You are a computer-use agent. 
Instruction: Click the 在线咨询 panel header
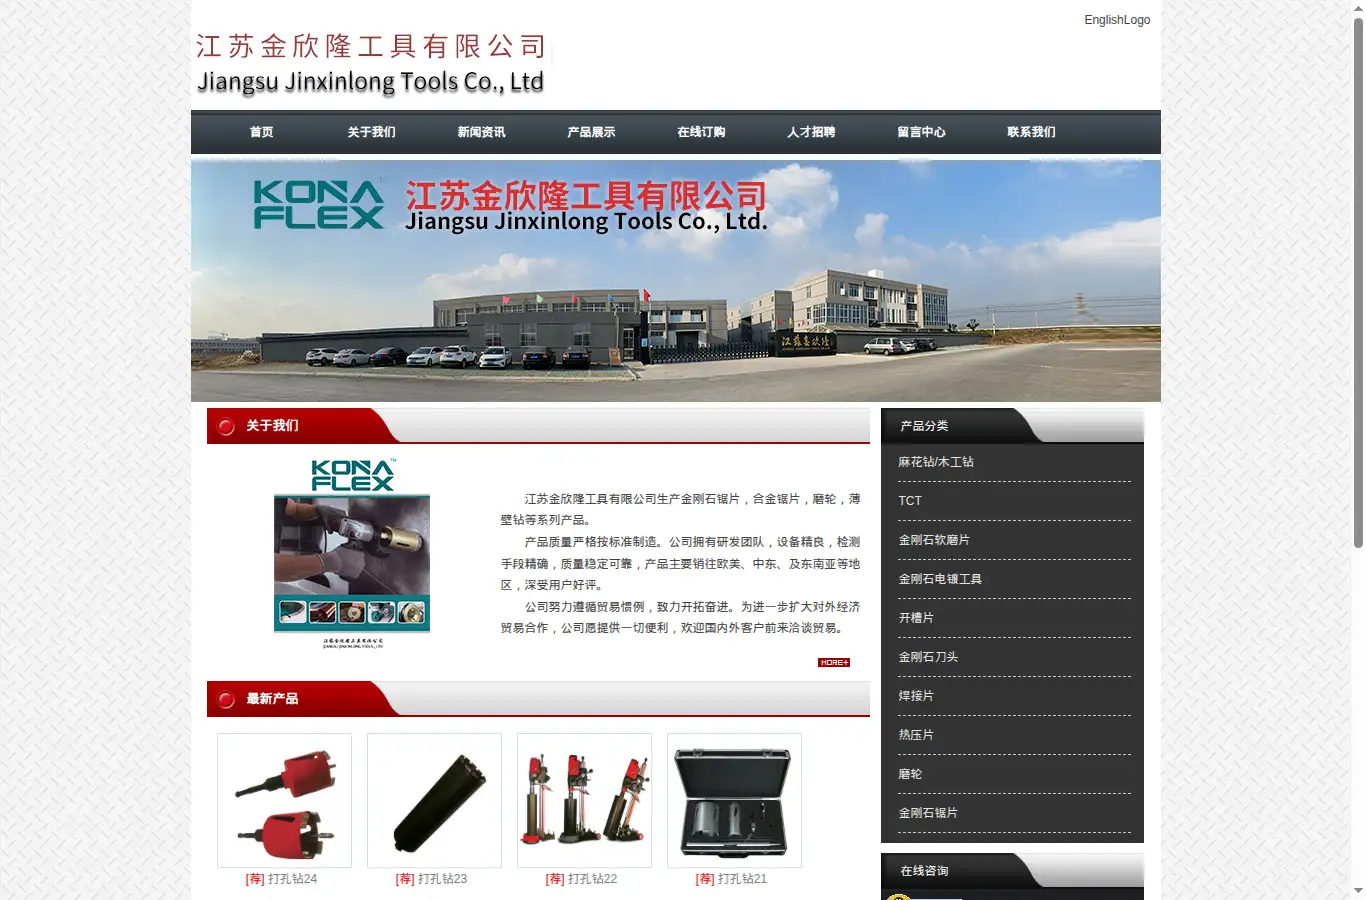(x=1012, y=871)
